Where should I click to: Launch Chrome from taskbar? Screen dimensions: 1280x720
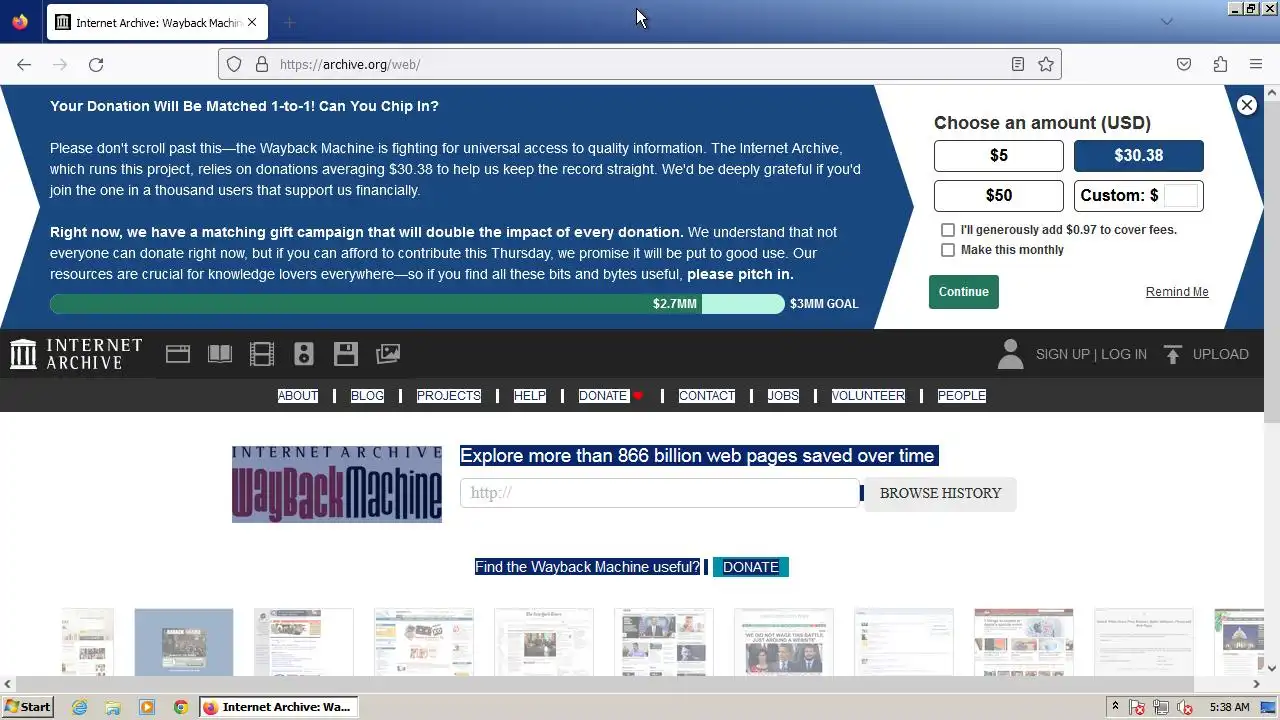click(x=181, y=707)
